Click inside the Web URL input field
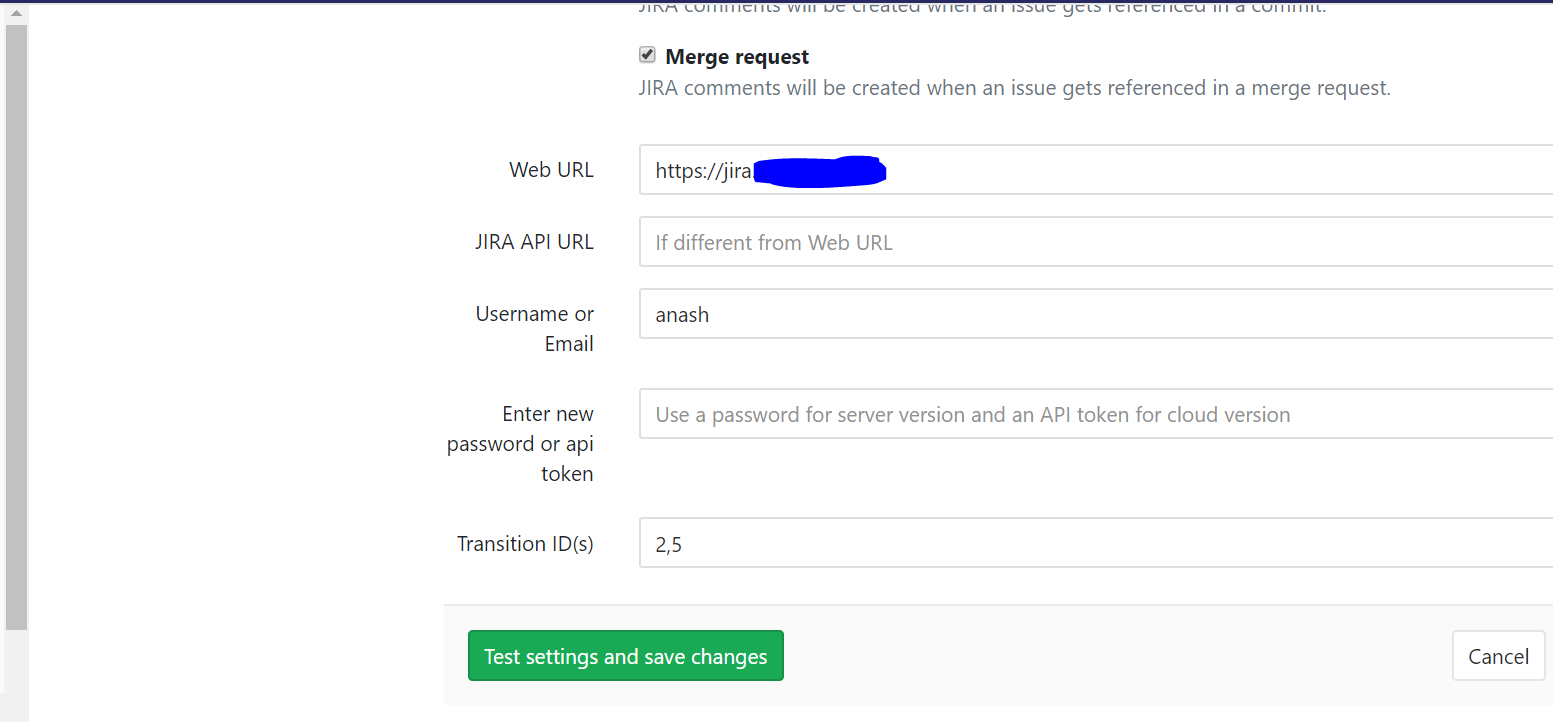1553x722 pixels. 1000,170
